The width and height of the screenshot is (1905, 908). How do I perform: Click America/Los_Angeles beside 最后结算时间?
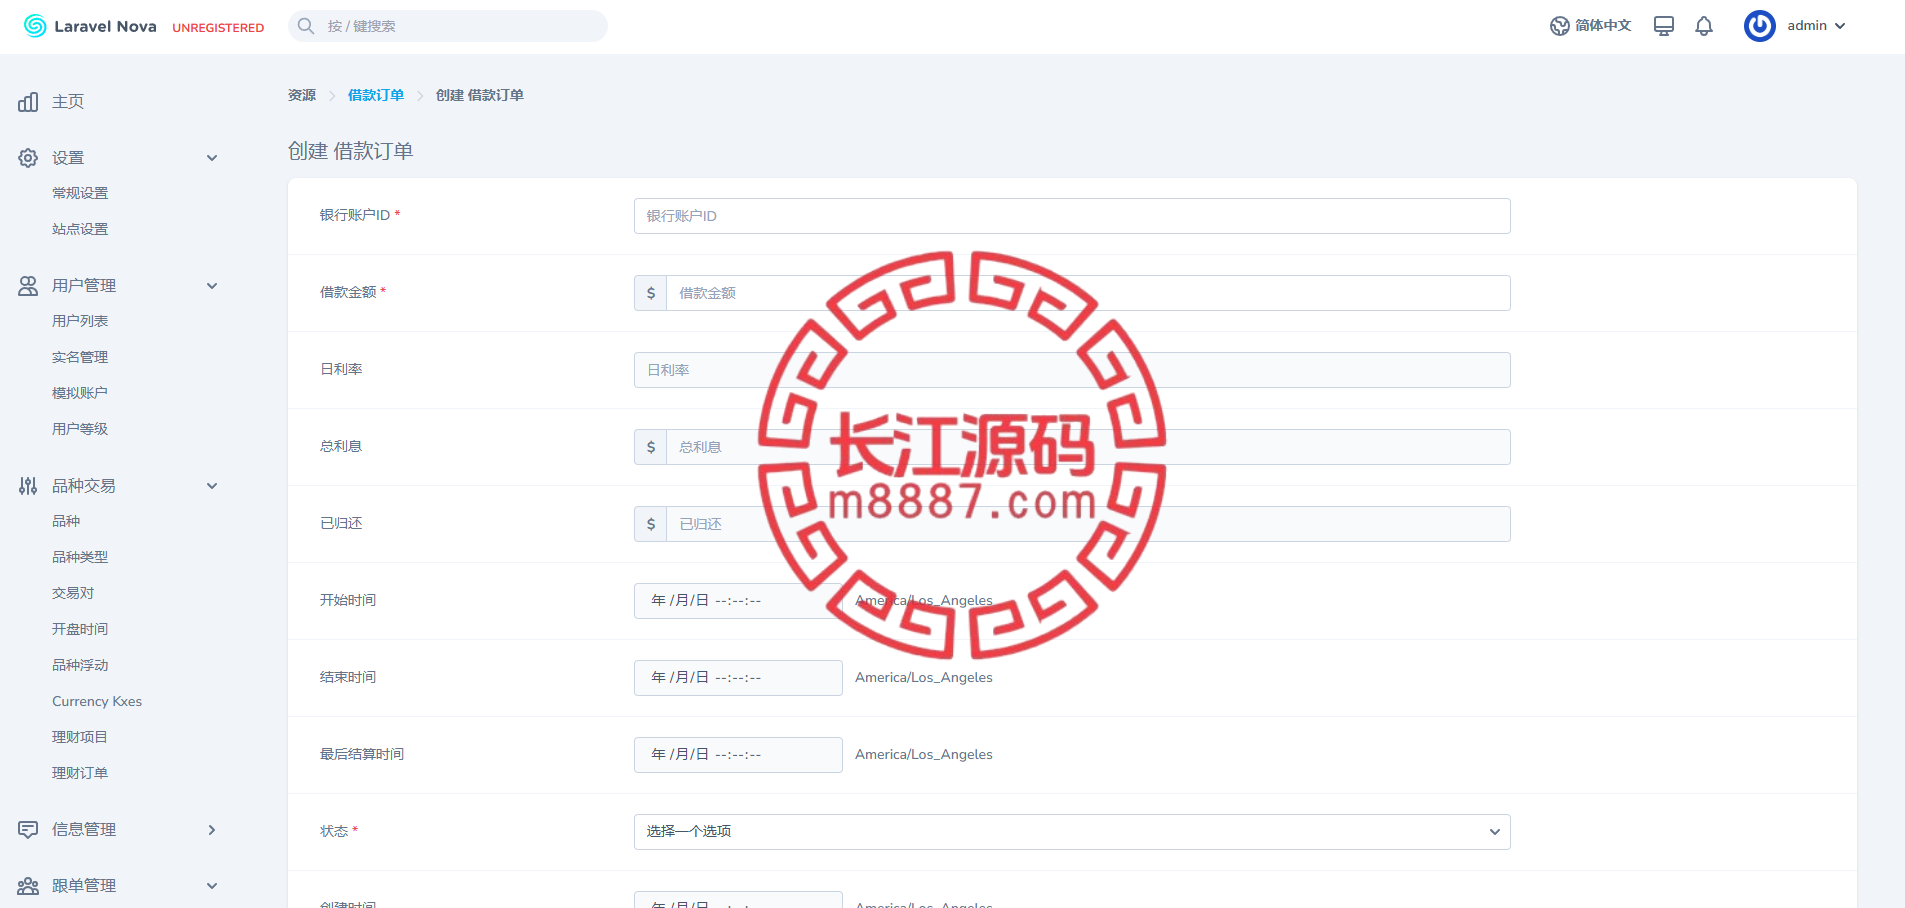924,755
